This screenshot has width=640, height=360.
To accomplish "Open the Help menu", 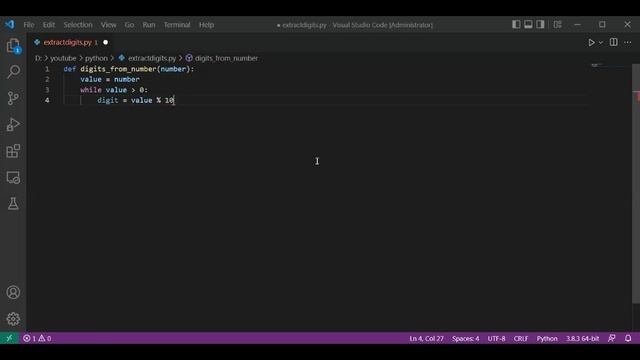I will point(207,25).
